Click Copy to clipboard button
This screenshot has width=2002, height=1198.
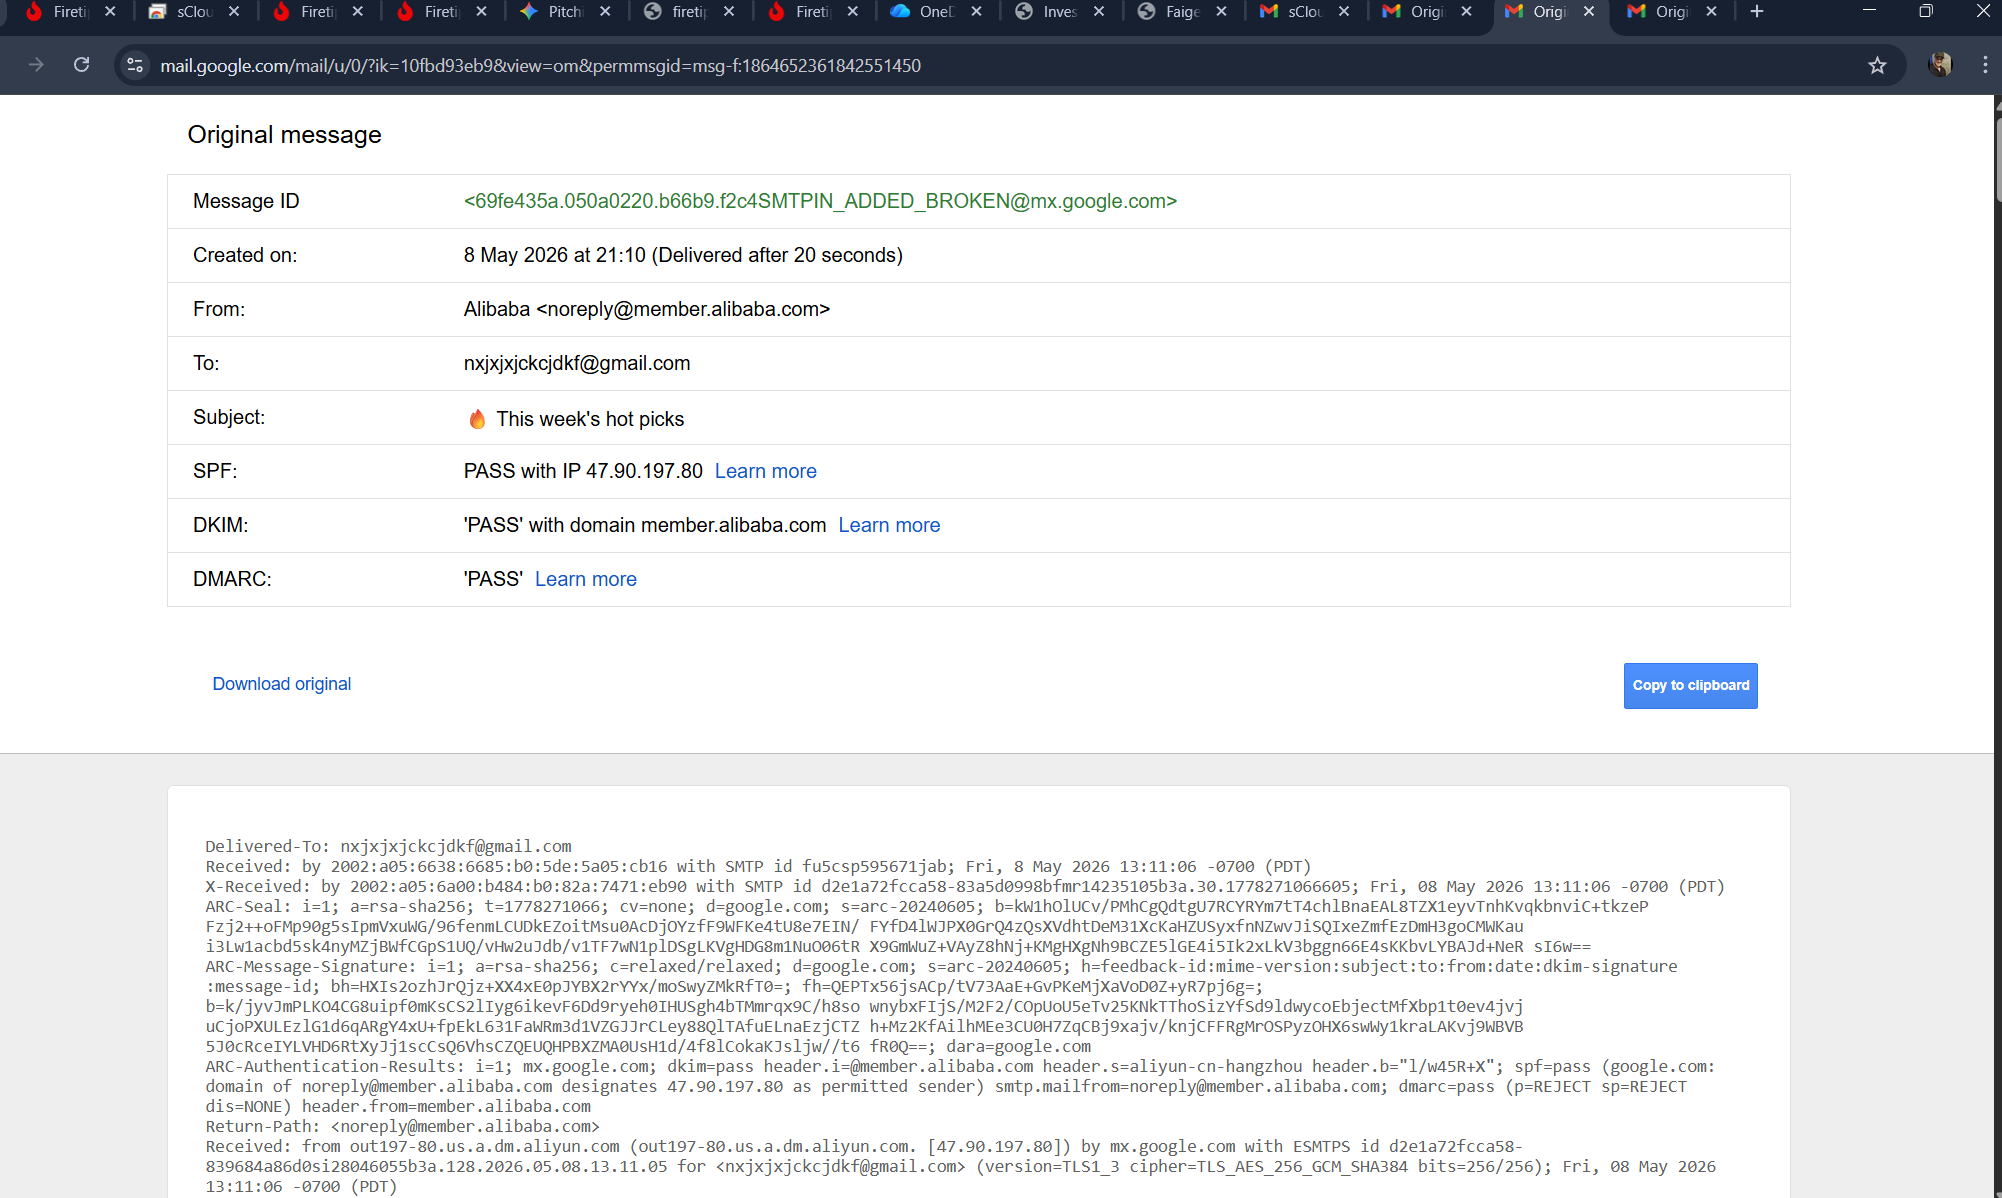point(1690,686)
